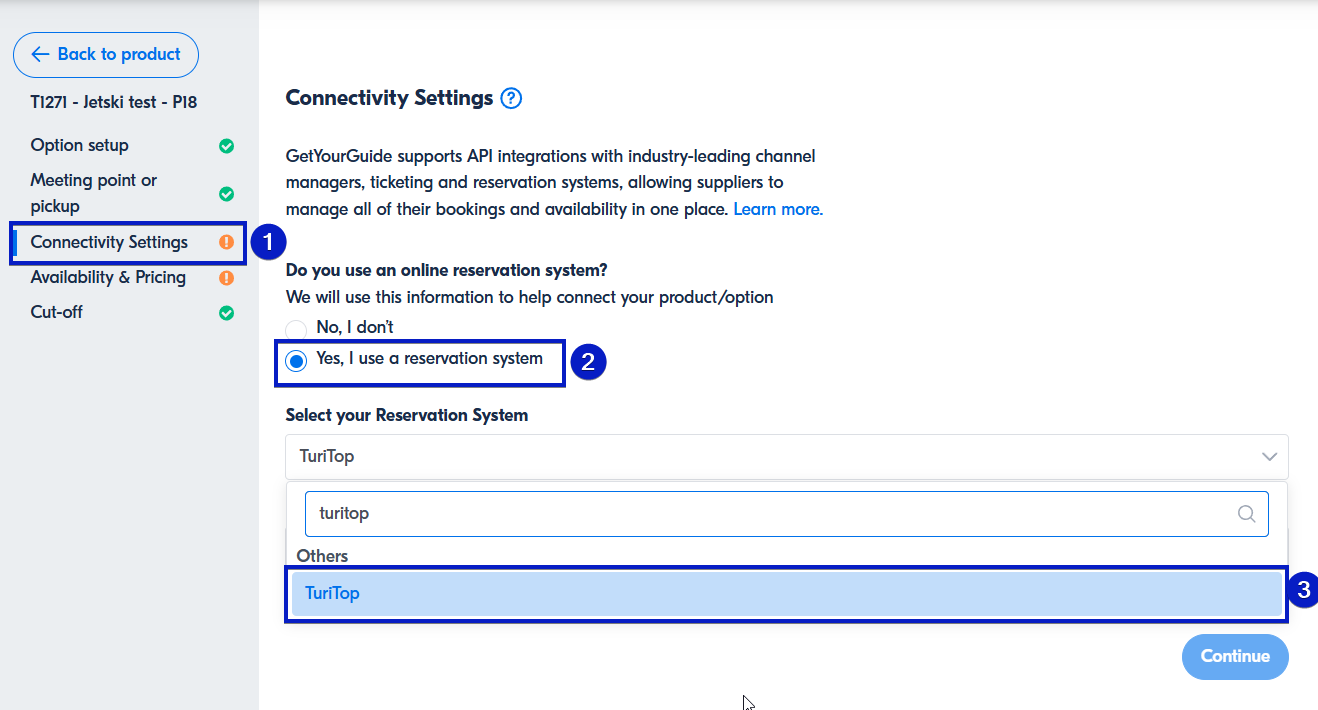
Task: Go to Availability & Pricing section
Action: coord(108,278)
